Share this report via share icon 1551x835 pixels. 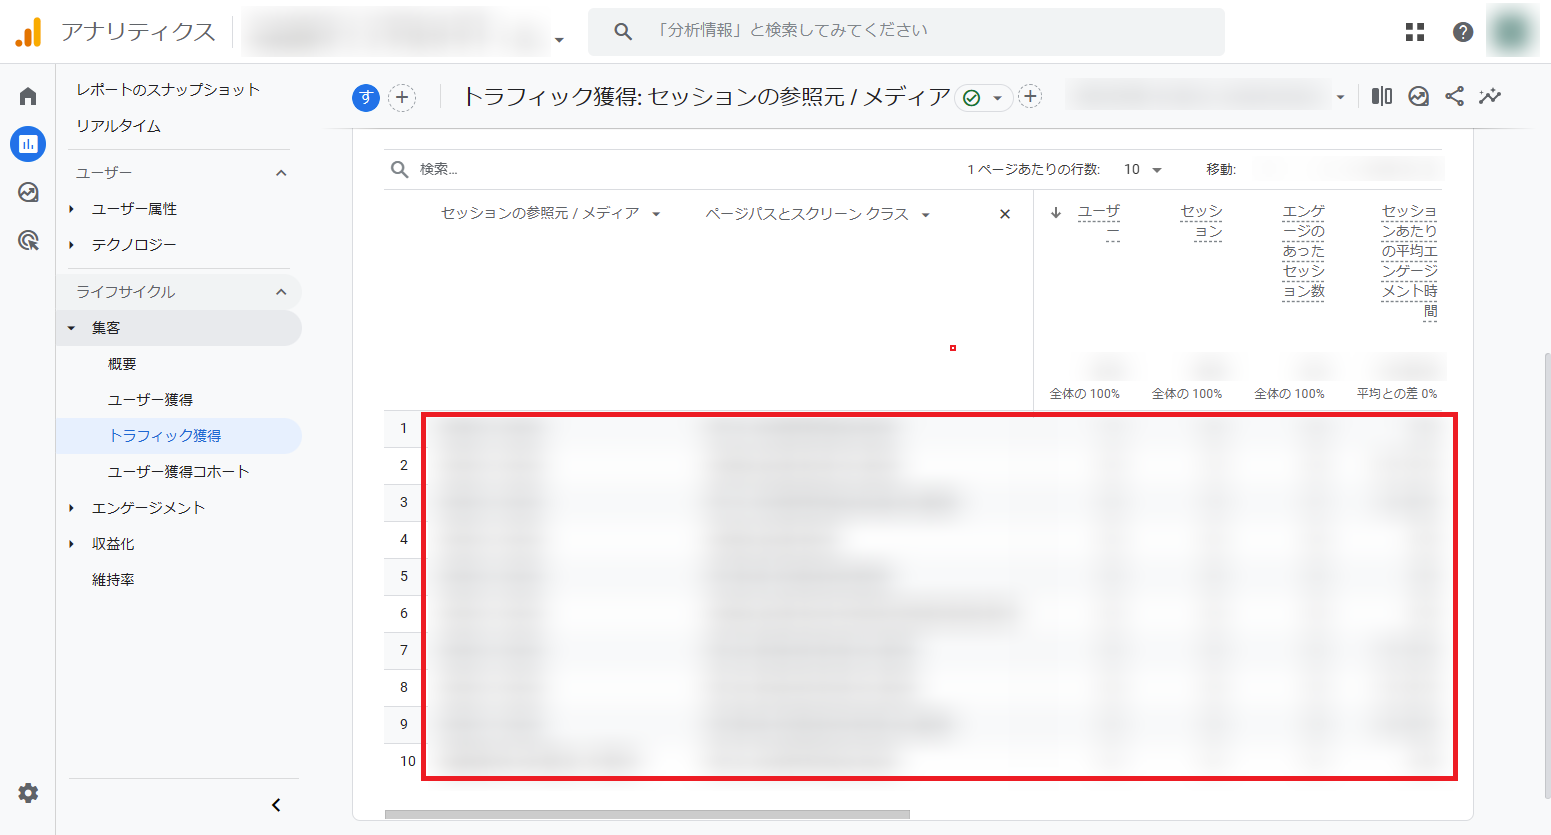coord(1454,96)
